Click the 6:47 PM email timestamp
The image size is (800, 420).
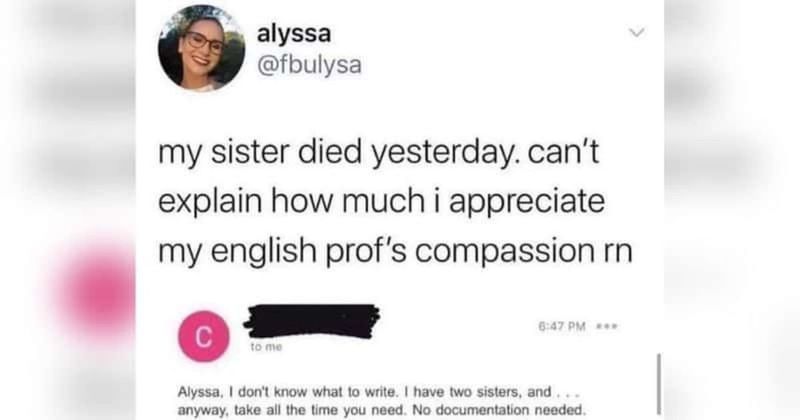[x=562, y=326]
